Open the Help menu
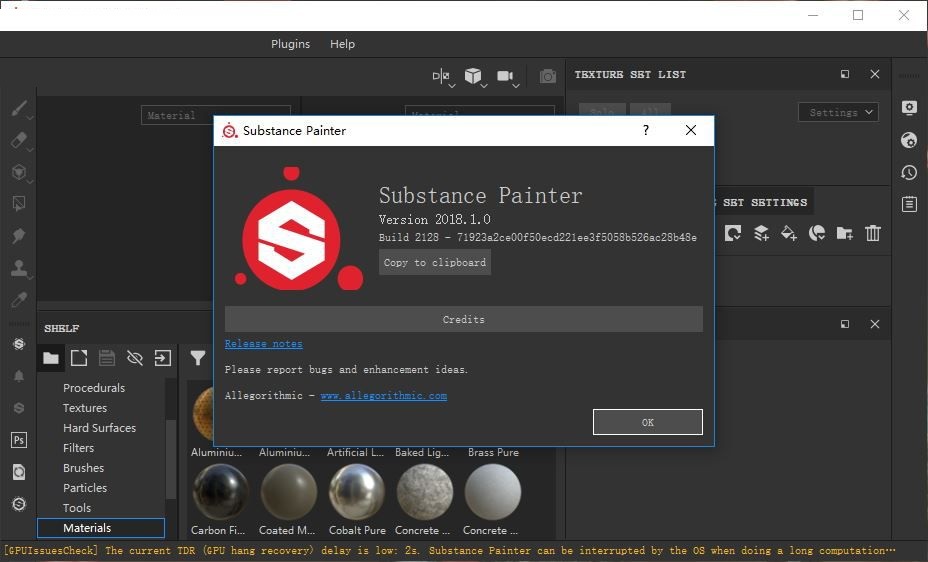The height and width of the screenshot is (562, 928). (x=342, y=44)
